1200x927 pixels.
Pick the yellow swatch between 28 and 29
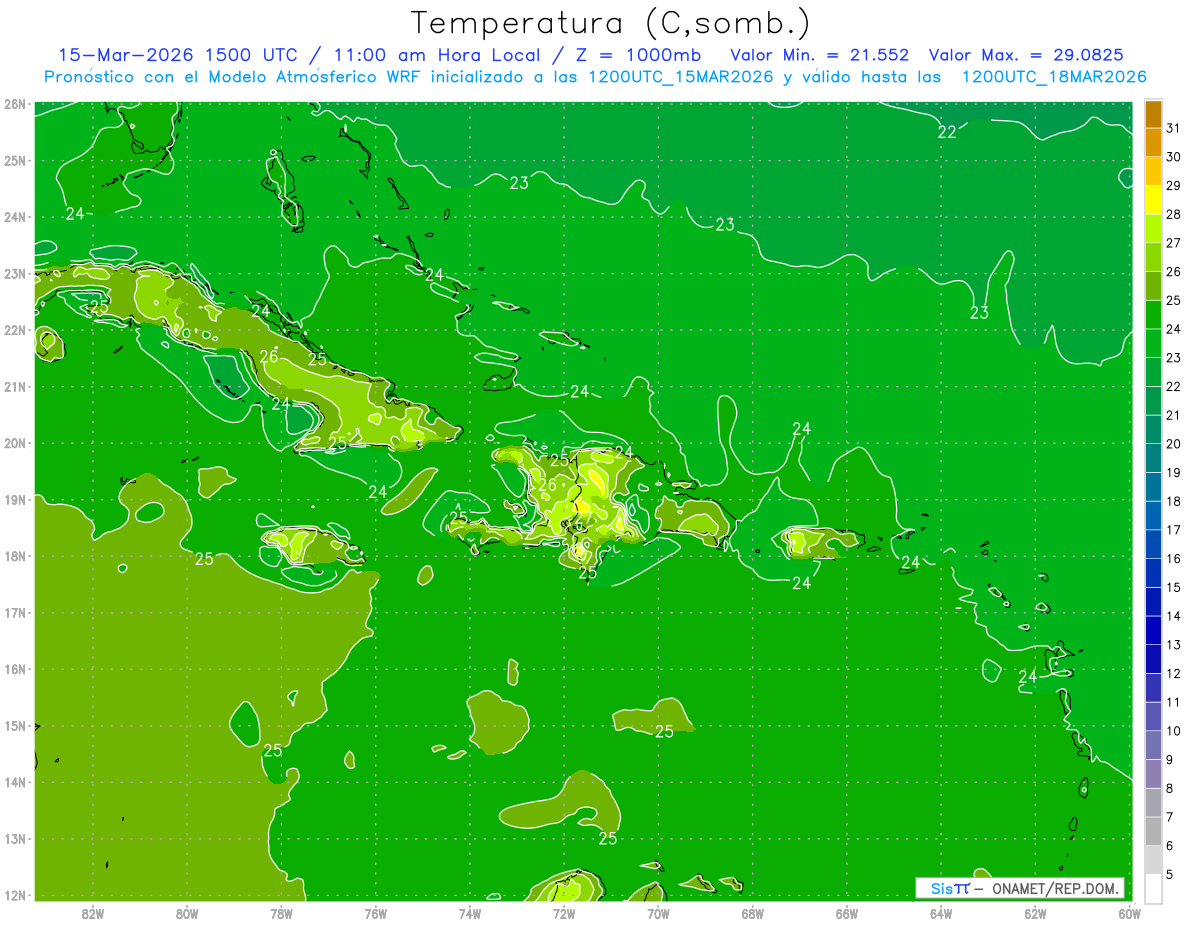point(1153,200)
